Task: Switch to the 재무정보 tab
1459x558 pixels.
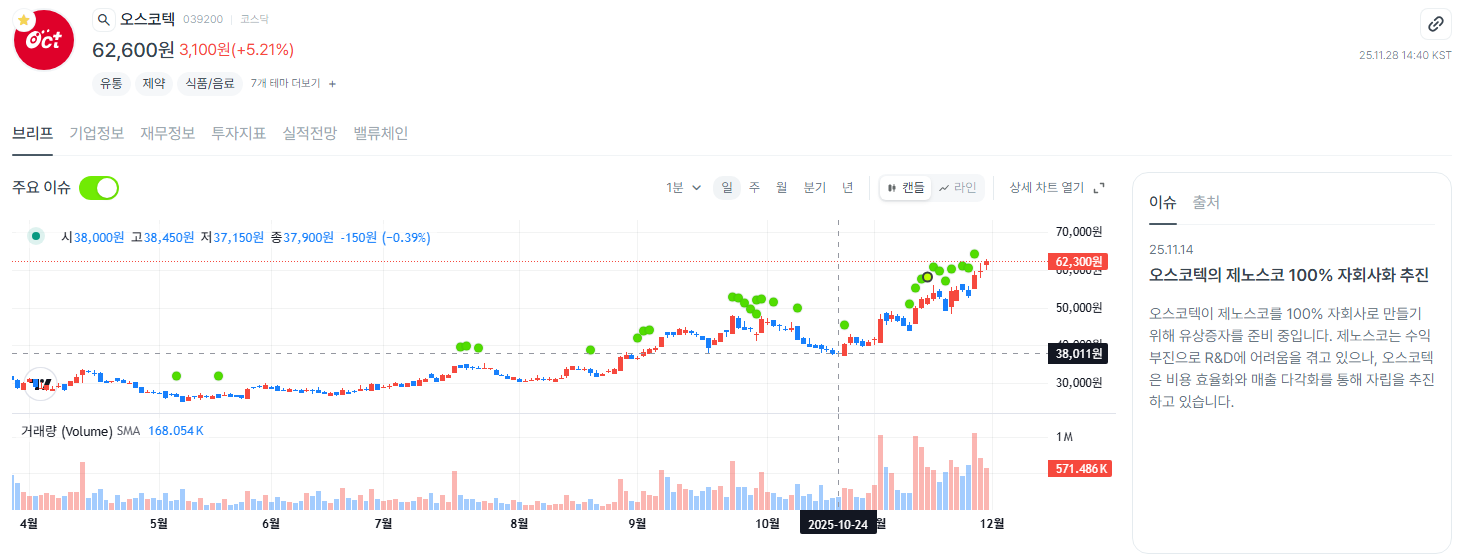Action: click(168, 133)
